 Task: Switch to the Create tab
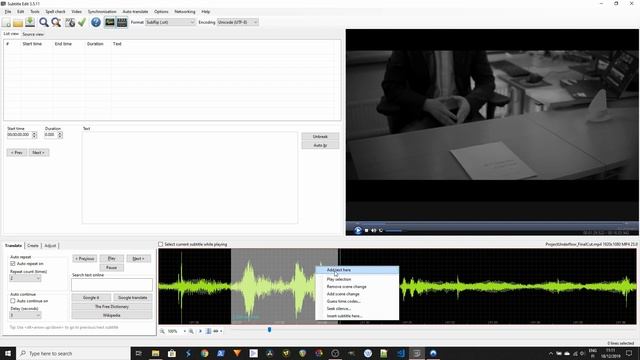pyautogui.click(x=33, y=246)
